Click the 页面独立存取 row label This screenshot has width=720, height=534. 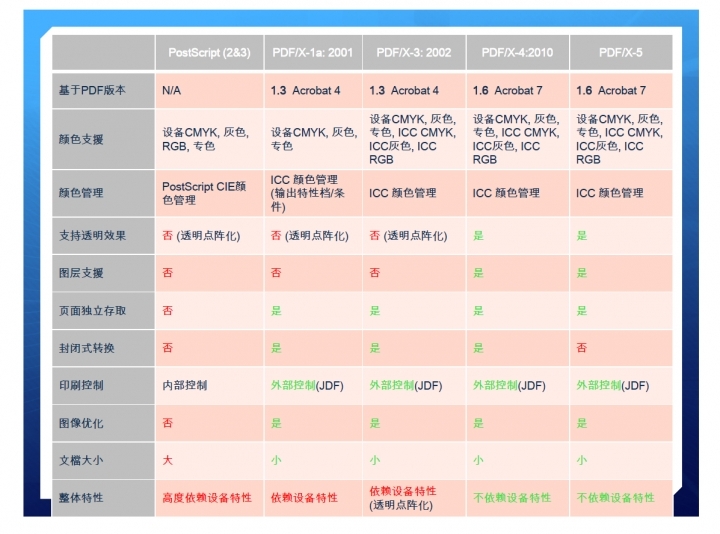[92, 311]
